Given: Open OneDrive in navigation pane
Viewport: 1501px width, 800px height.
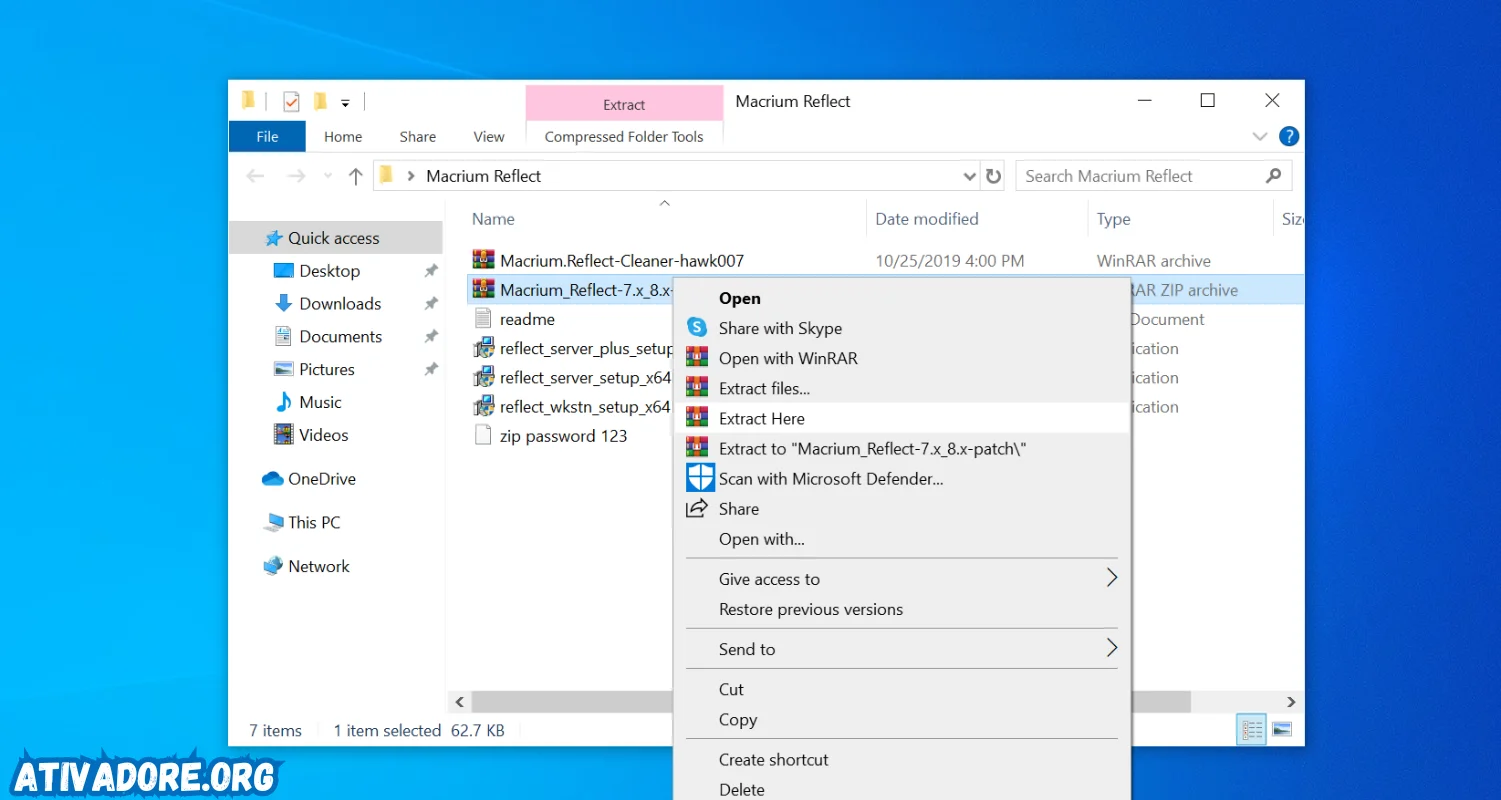Looking at the screenshot, I should [322, 478].
